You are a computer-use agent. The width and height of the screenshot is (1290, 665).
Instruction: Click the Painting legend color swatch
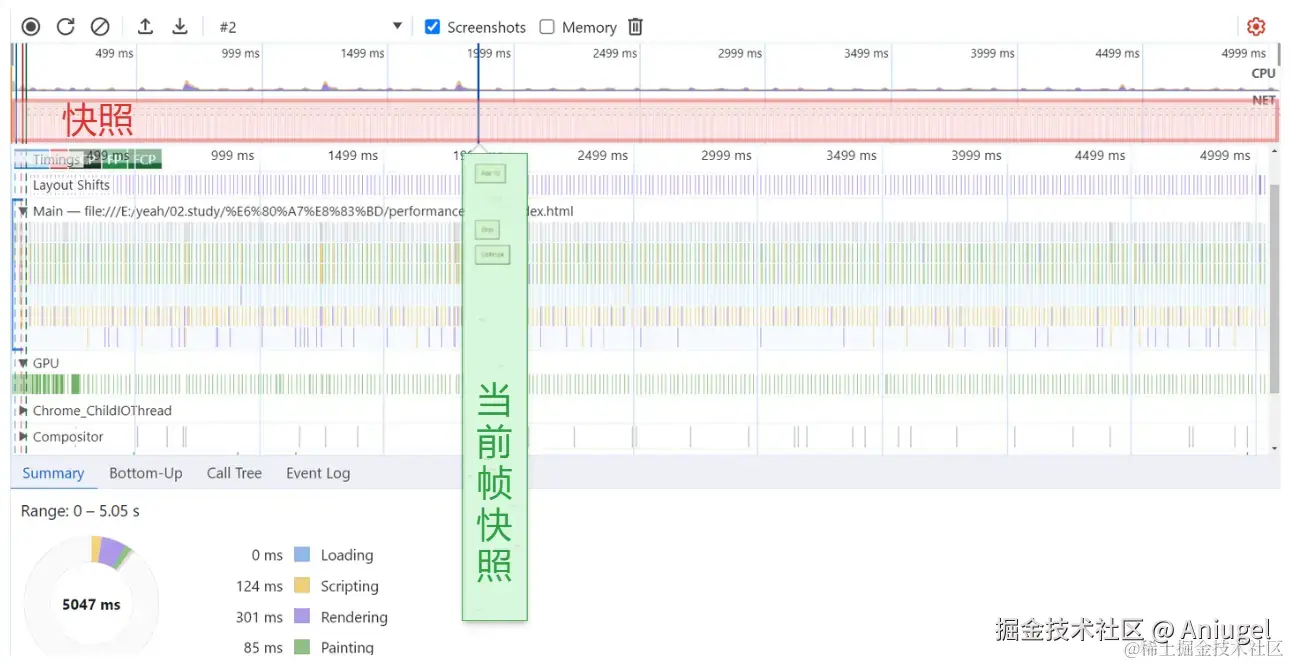coord(302,647)
